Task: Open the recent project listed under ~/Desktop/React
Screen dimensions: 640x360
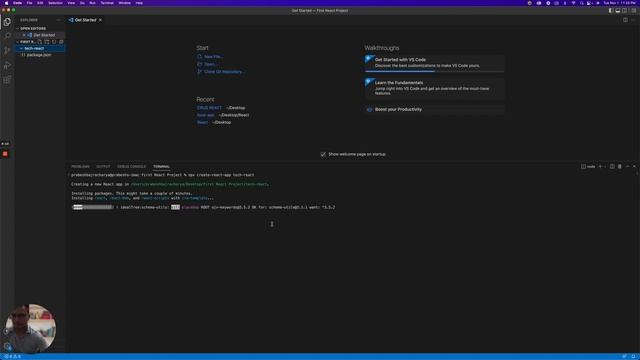Action: (x=205, y=115)
